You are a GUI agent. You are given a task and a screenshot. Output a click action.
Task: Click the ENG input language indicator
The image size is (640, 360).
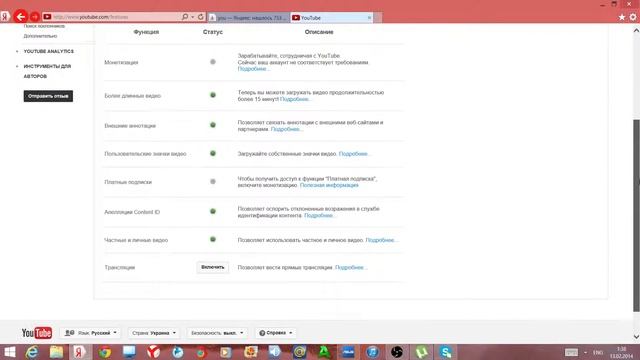tap(598, 352)
